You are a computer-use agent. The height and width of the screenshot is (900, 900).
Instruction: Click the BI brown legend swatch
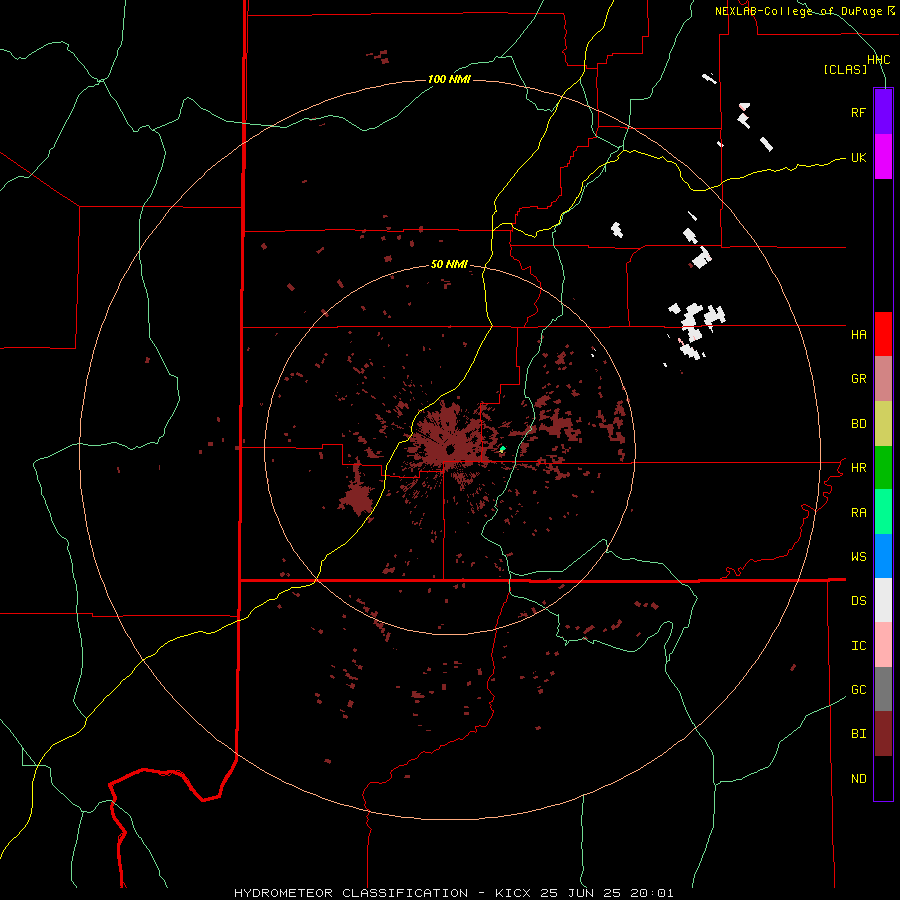883,734
